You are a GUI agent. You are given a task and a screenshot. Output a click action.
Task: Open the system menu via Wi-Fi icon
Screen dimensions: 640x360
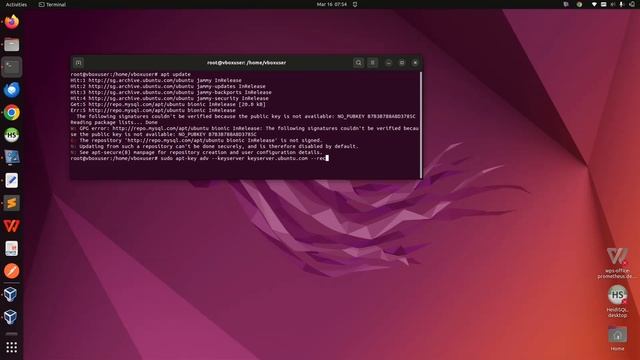click(x=594, y=4)
